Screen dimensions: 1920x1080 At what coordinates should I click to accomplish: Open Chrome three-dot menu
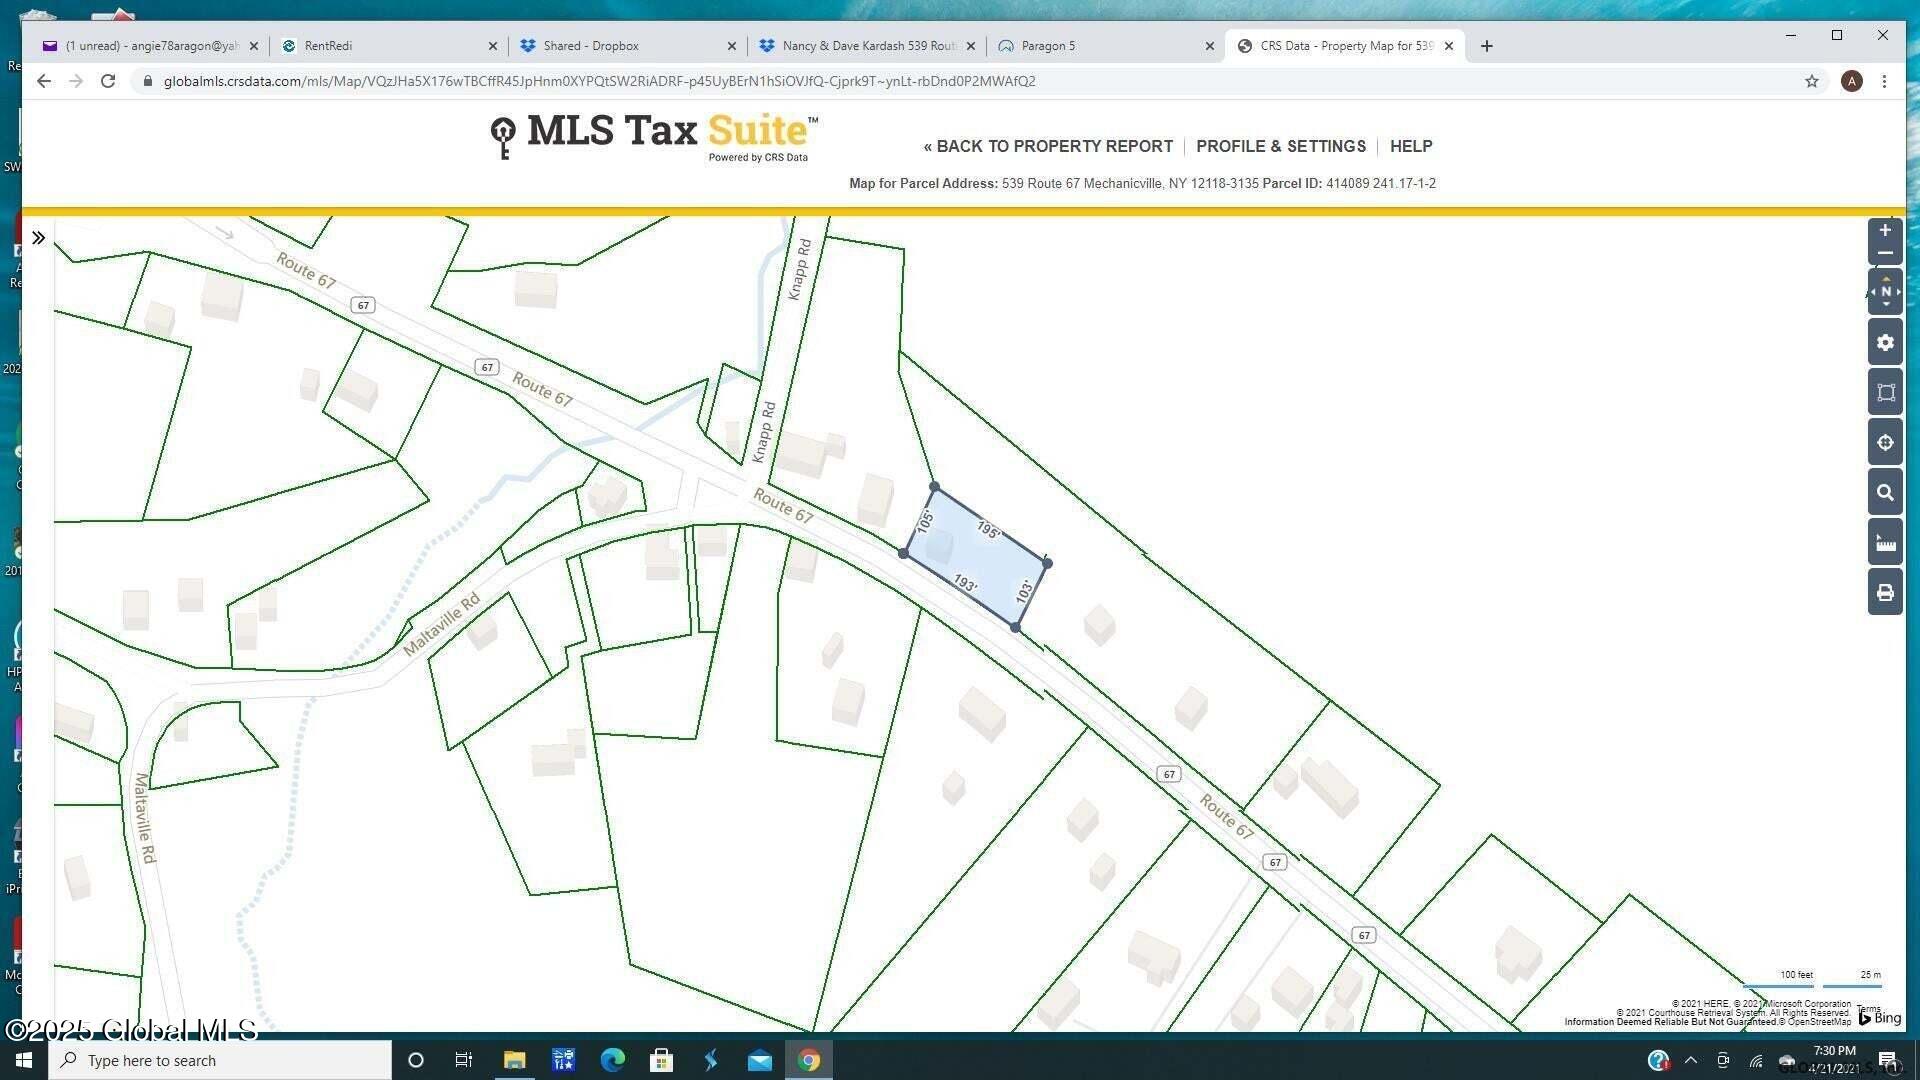pos(1884,81)
